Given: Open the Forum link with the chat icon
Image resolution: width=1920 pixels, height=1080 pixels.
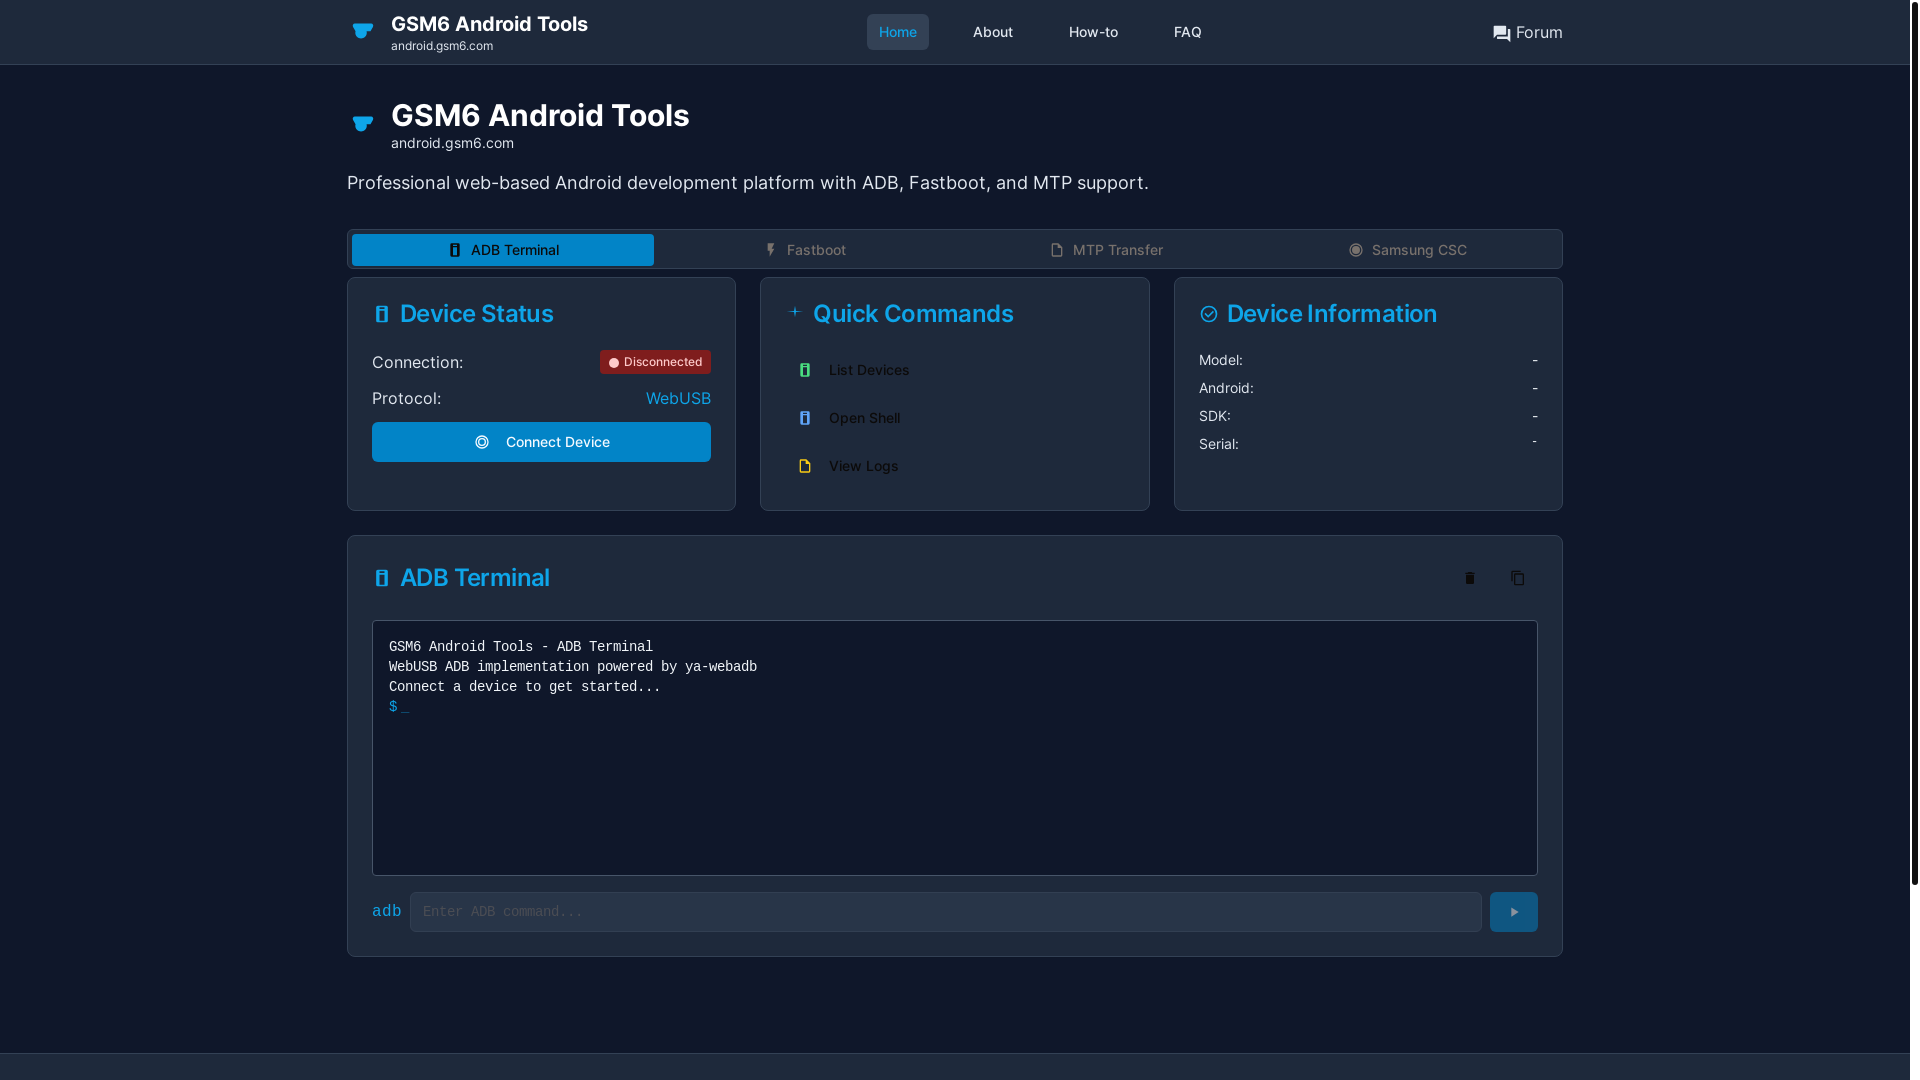Looking at the screenshot, I should coord(1527,33).
